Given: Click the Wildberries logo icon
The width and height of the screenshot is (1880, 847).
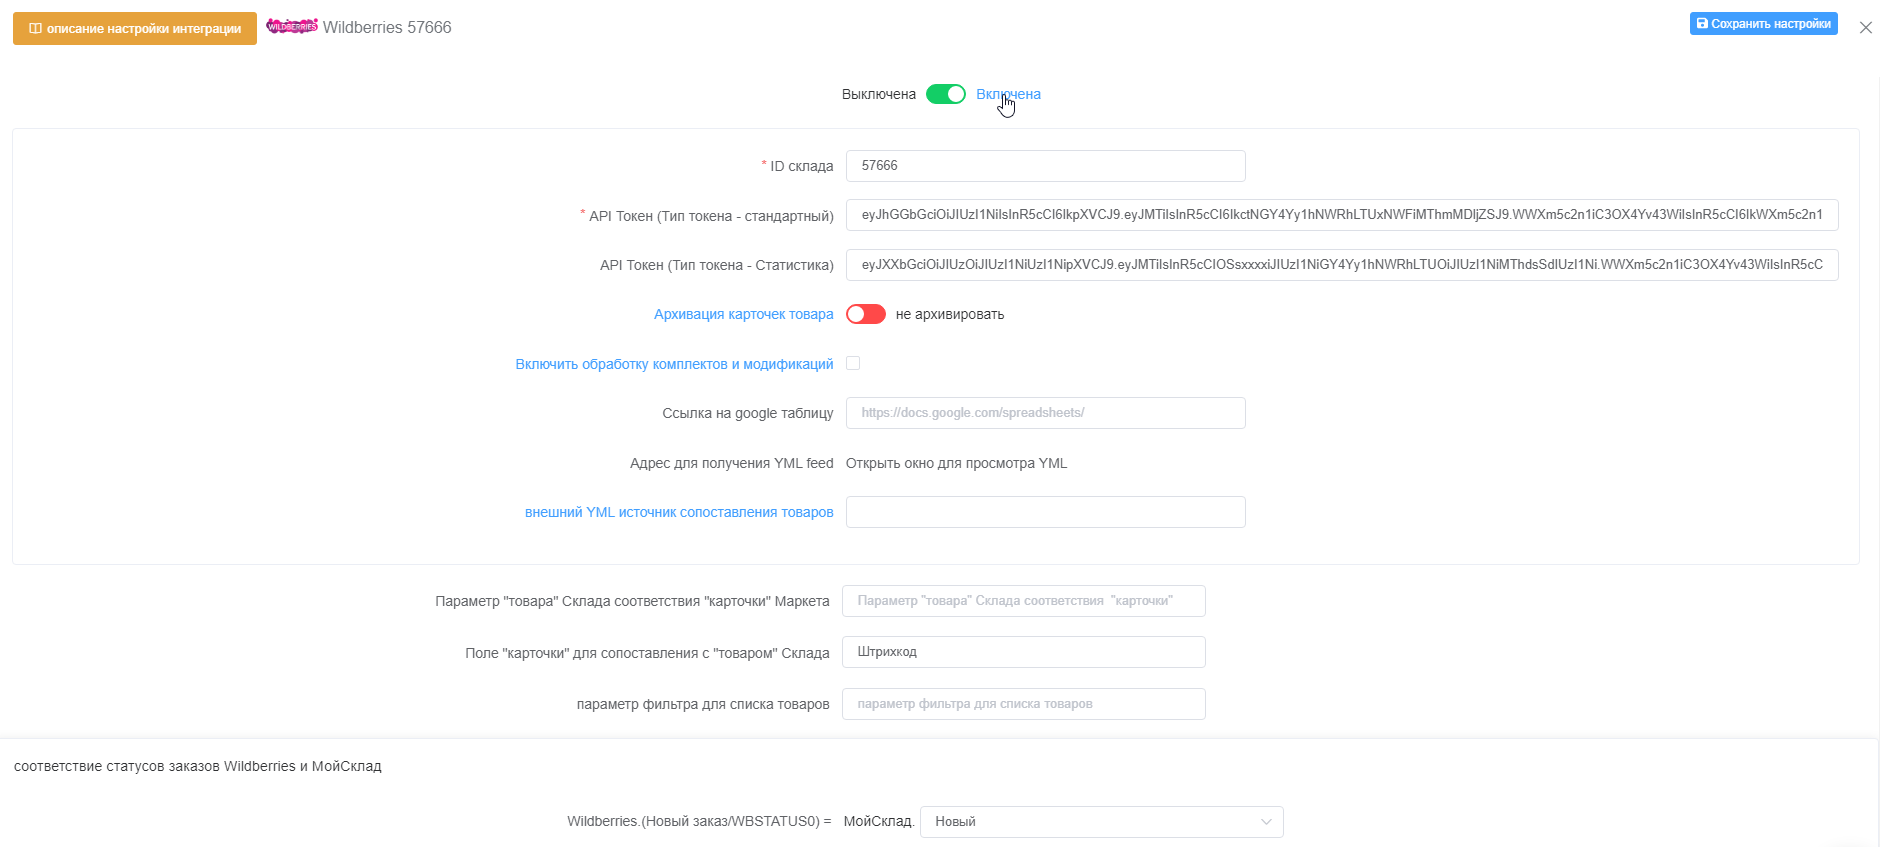Looking at the screenshot, I should tap(292, 27).
